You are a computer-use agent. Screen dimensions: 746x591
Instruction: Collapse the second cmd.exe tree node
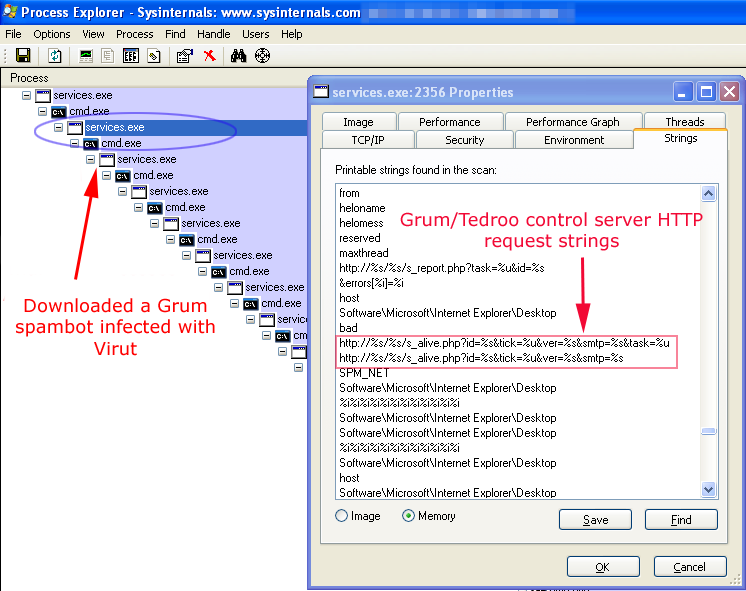(x=75, y=143)
